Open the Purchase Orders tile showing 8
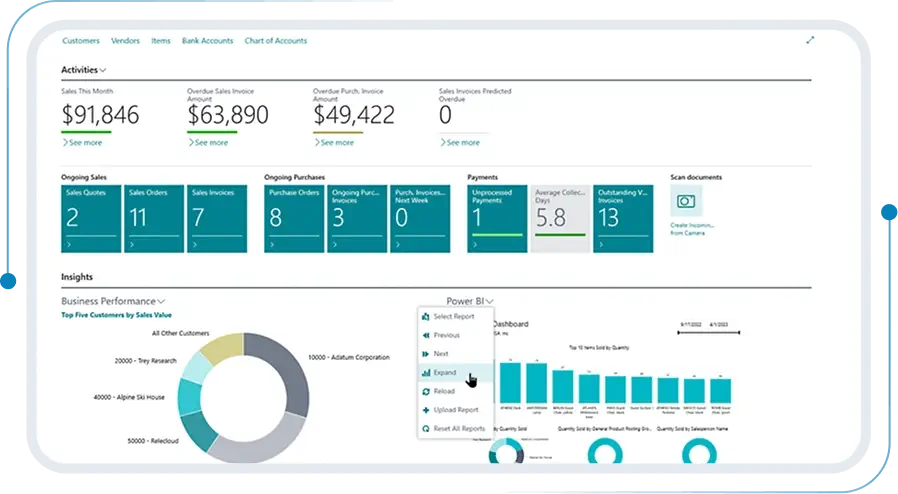 (294, 219)
